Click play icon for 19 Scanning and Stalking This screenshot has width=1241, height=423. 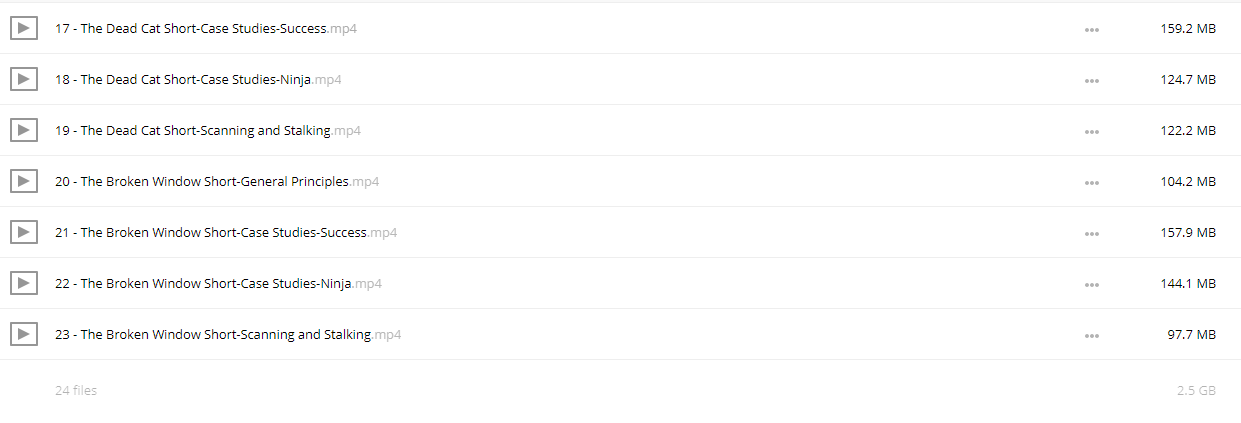coord(24,131)
